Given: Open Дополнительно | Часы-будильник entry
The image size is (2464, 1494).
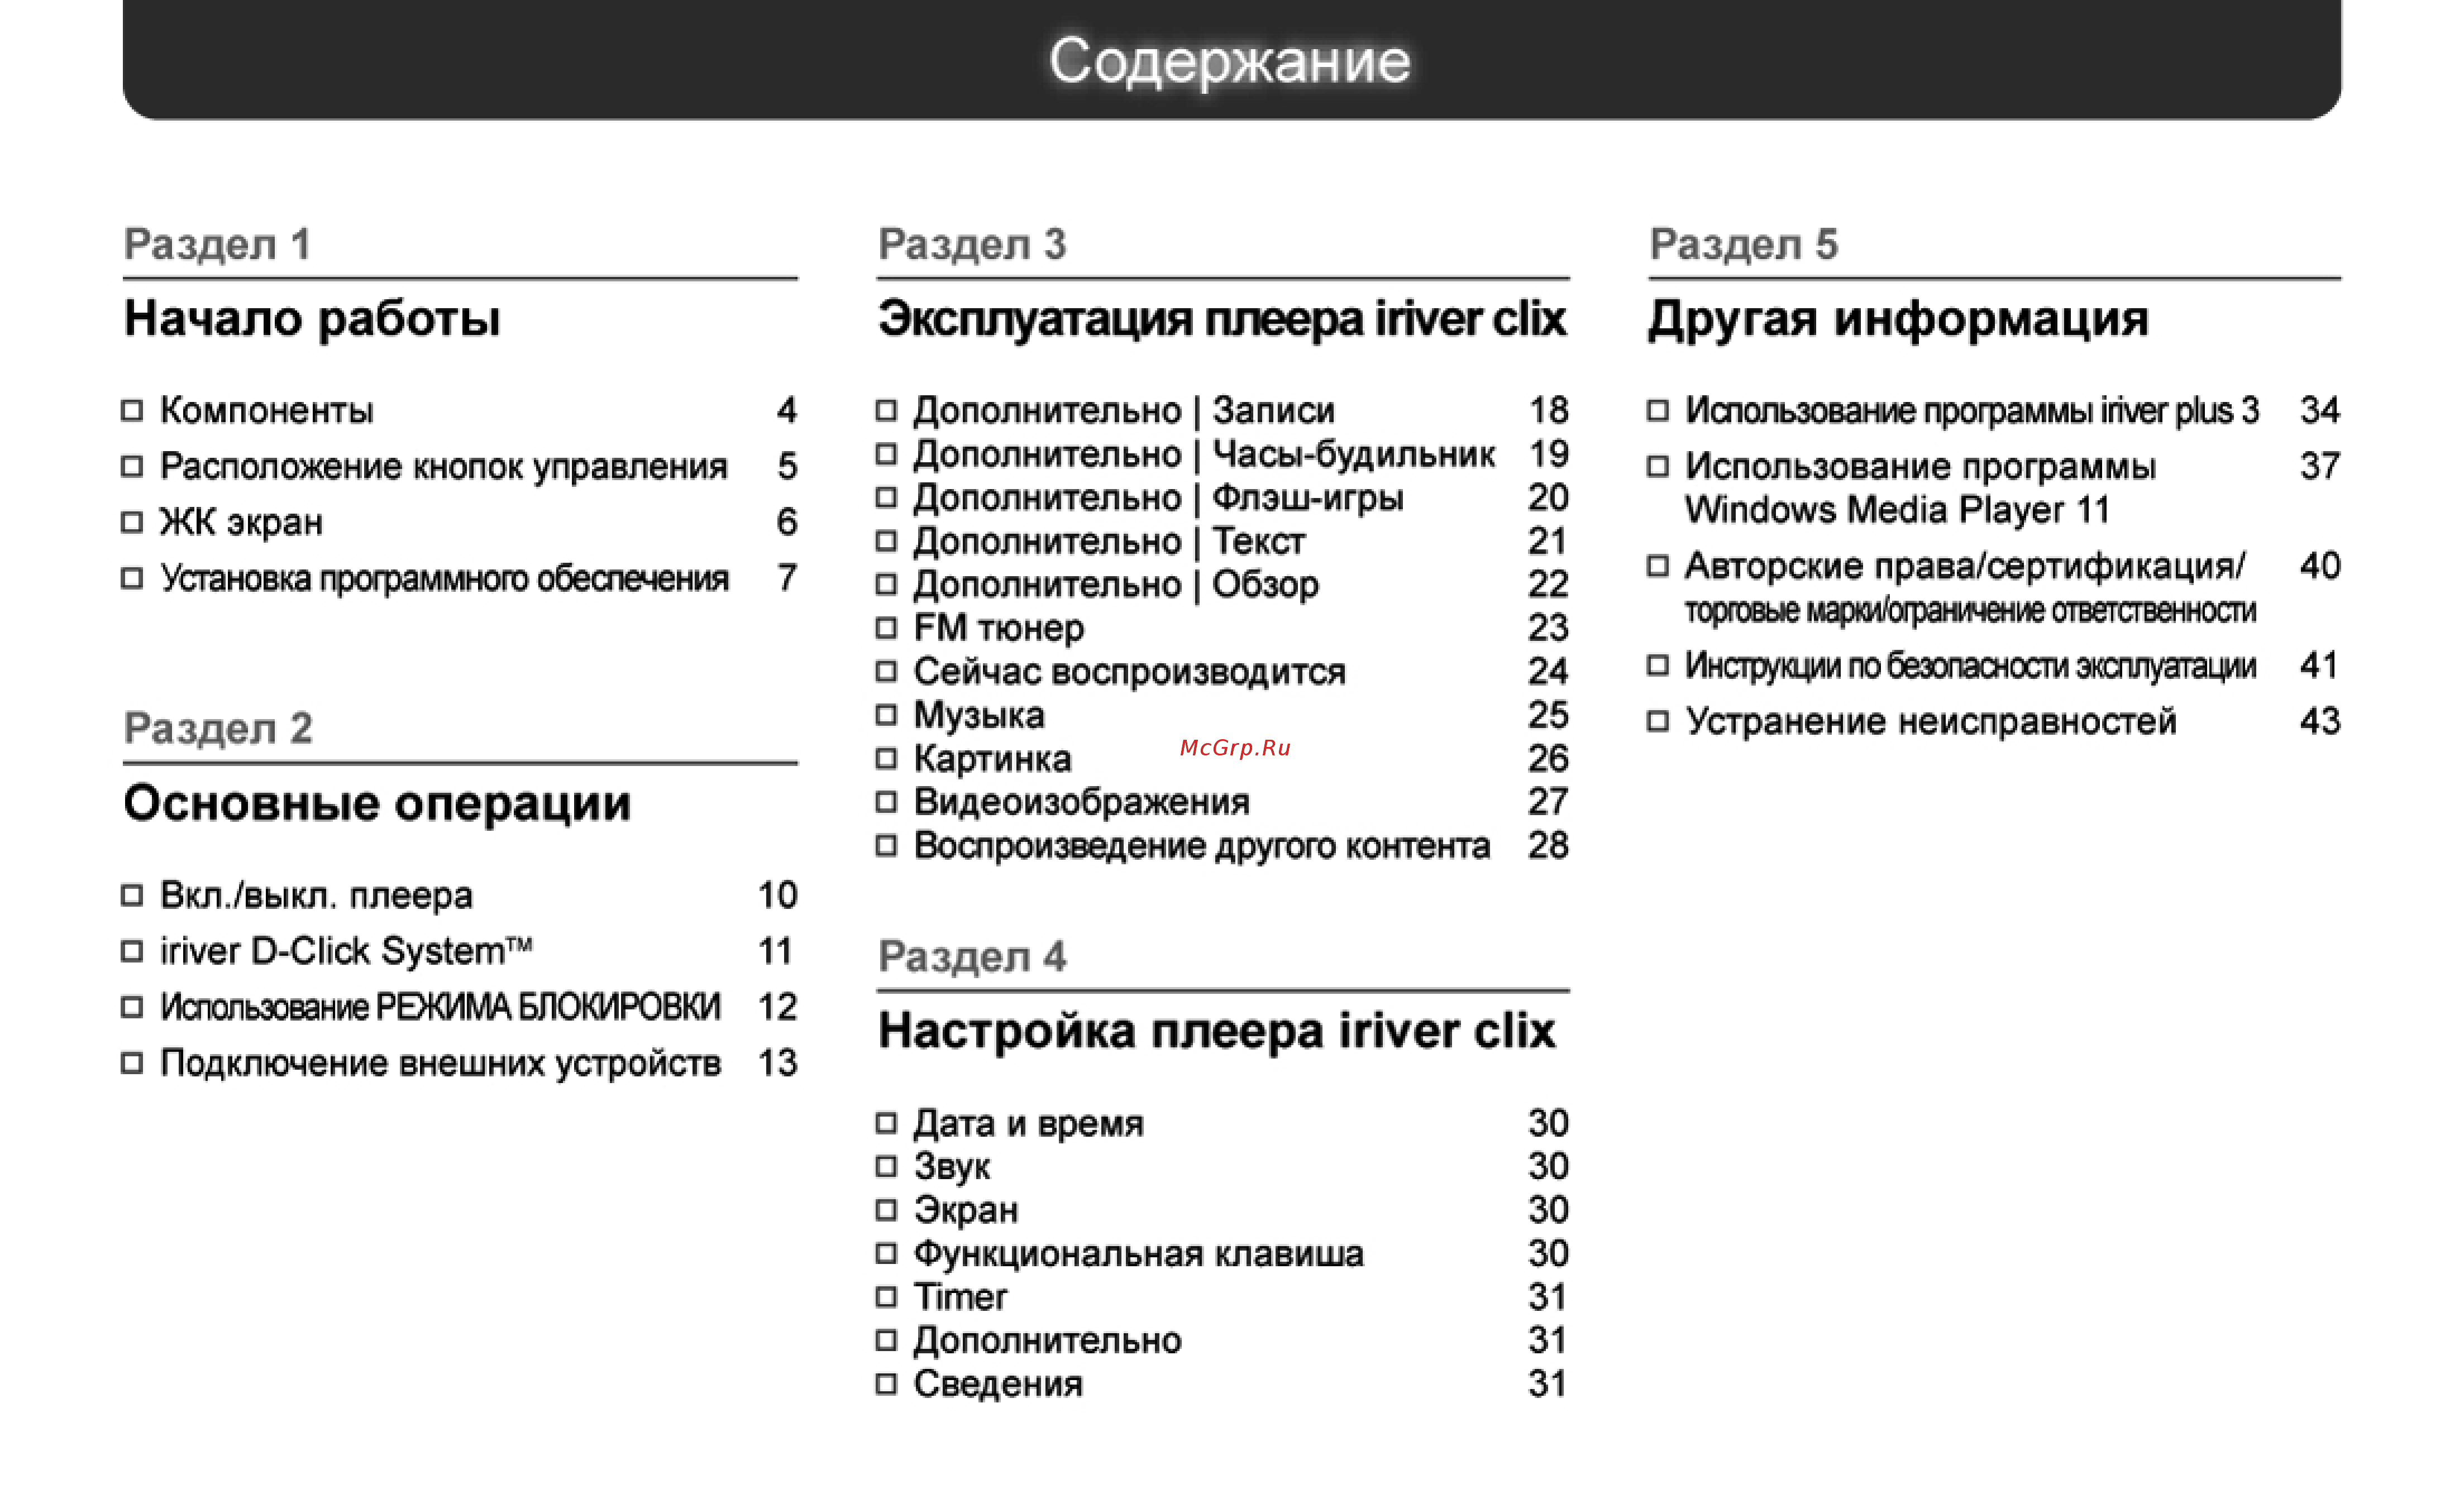Looking at the screenshot, I should coord(1204,454).
